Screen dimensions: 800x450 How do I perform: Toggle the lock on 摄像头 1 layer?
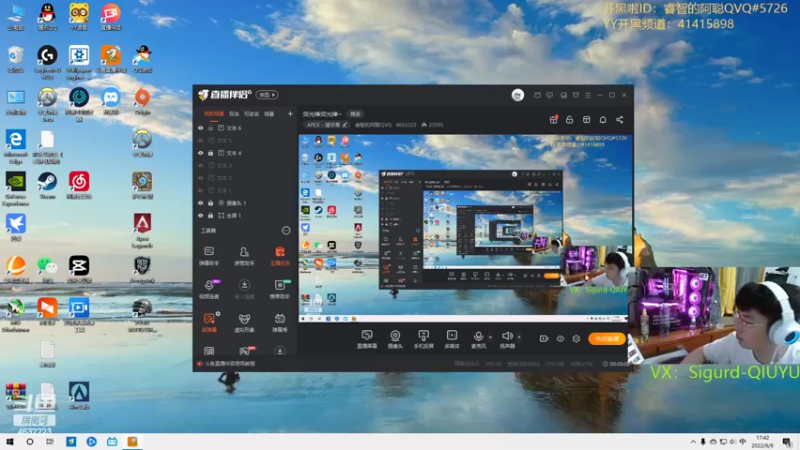pyautogui.click(x=210, y=203)
